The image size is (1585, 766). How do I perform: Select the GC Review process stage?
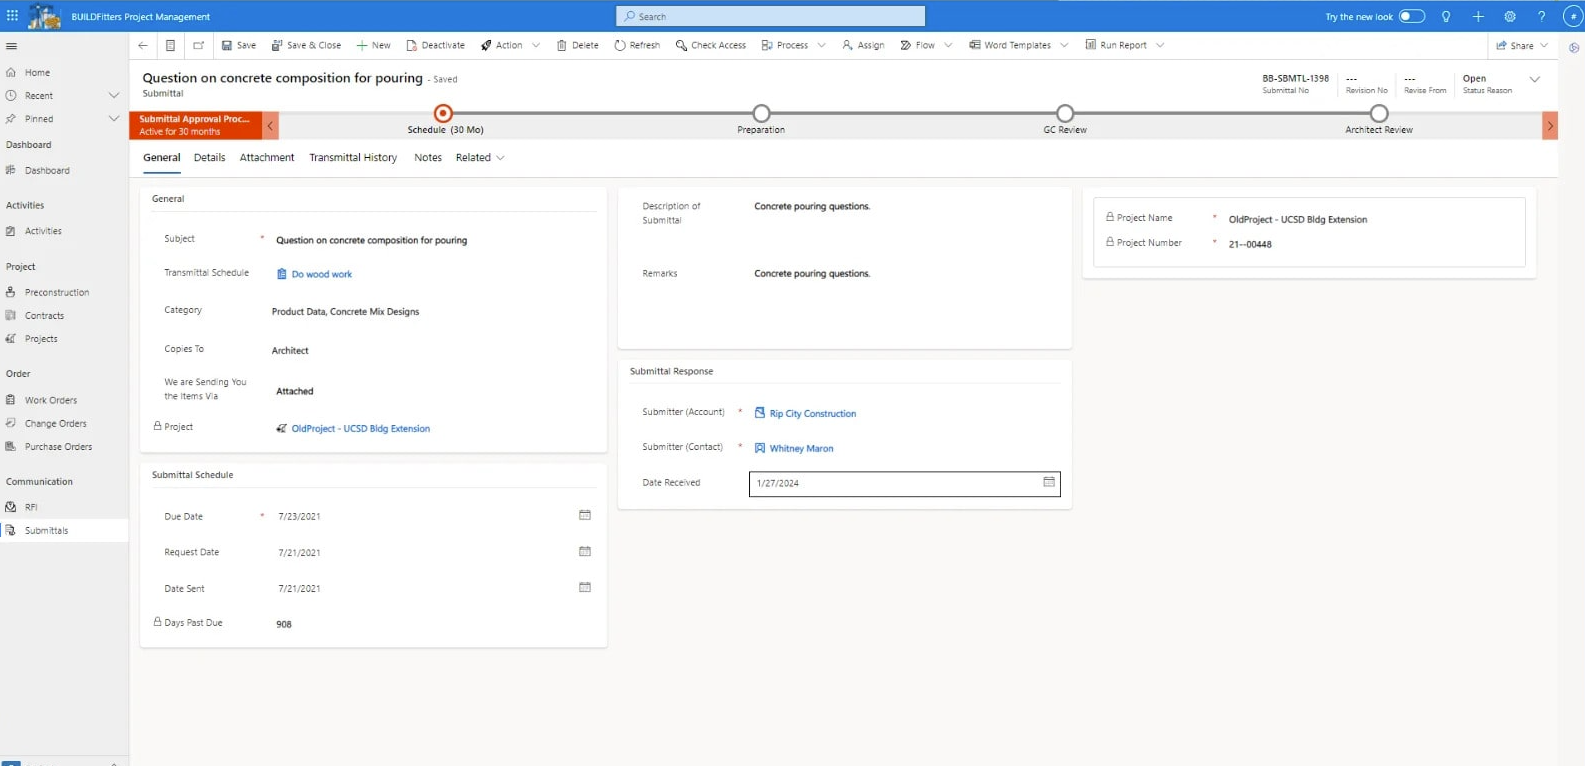point(1066,113)
